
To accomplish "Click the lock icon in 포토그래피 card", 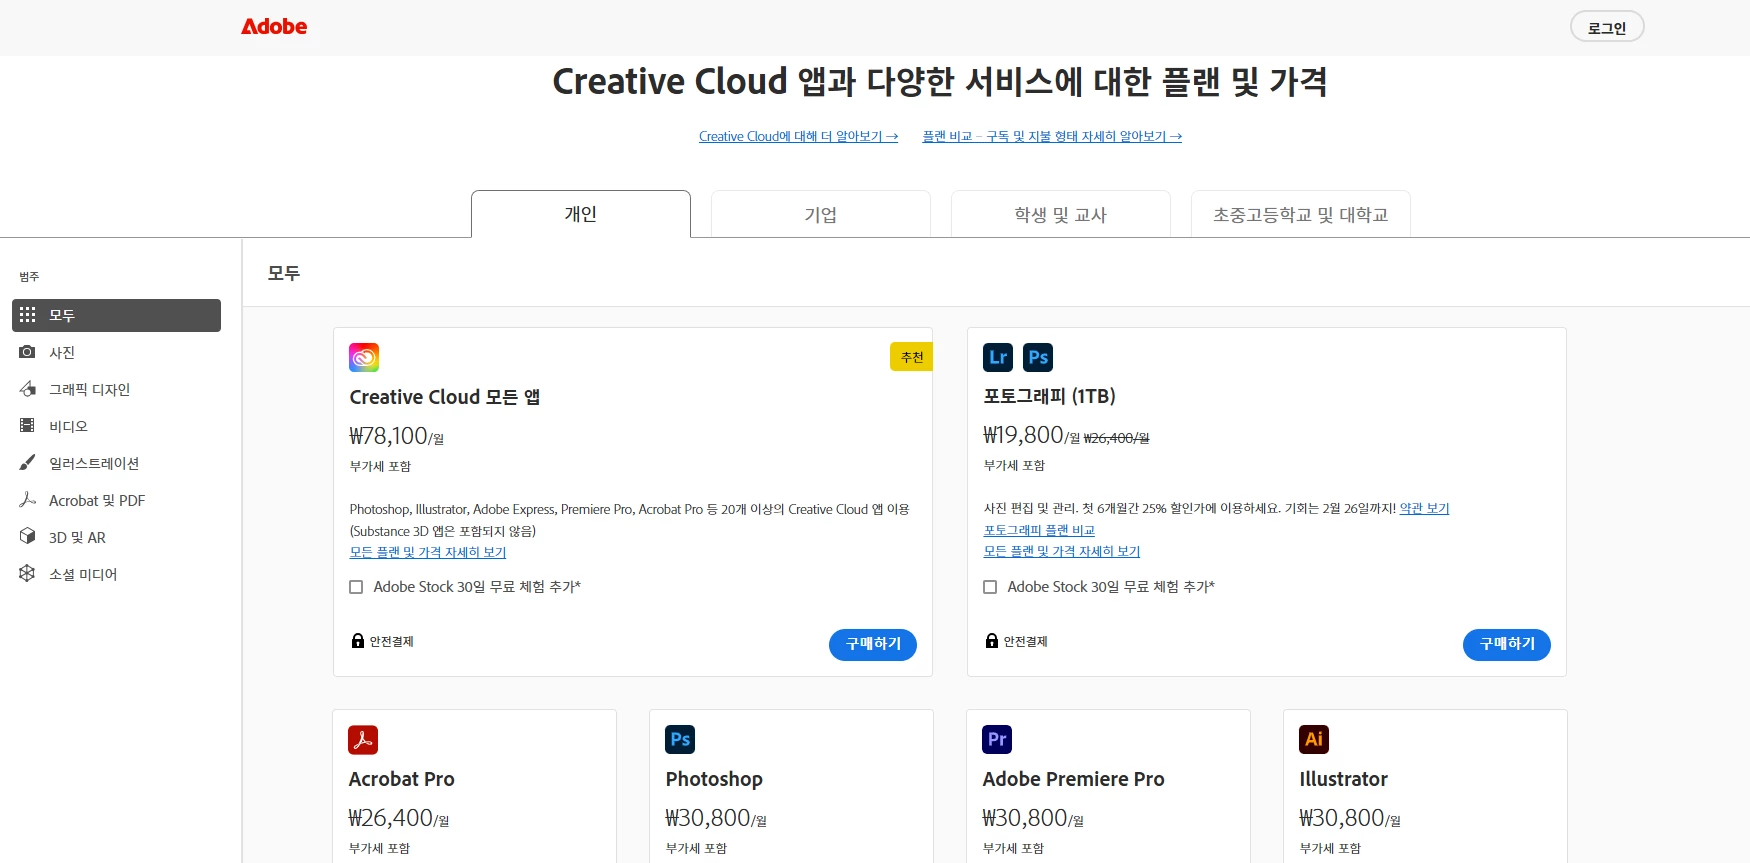I will pyautogui.click(x=991, y=641).
